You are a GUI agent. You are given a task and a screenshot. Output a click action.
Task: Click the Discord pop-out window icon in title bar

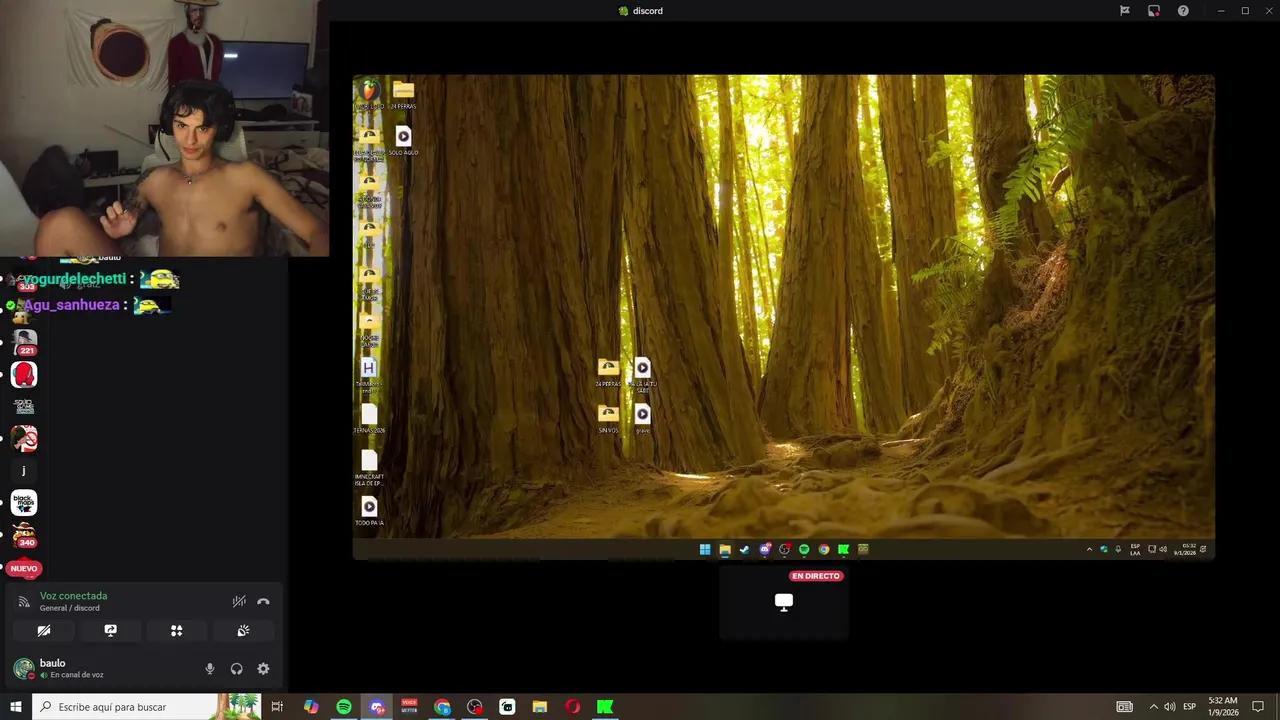pos(1154,11)
